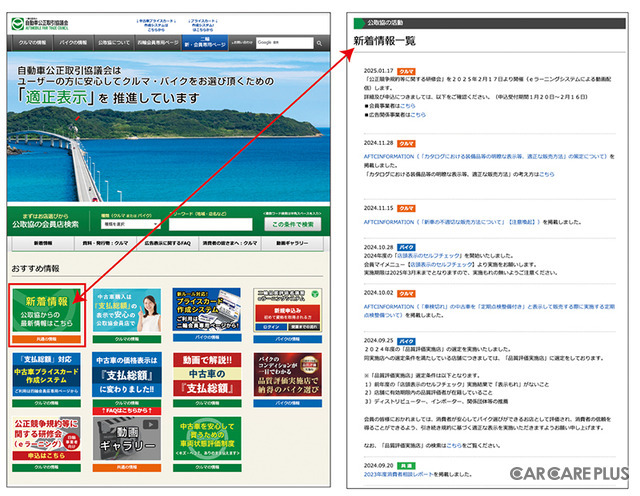Open the 四輪会員専用ページ navigation tab
This screenshot has height=496, width=640.
[158, 42]
